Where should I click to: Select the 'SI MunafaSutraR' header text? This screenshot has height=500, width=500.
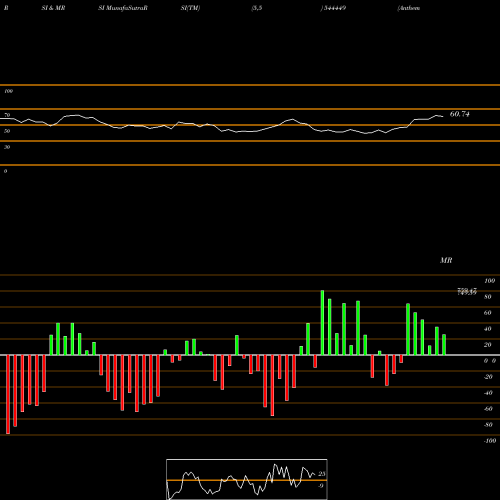(123, 8)
